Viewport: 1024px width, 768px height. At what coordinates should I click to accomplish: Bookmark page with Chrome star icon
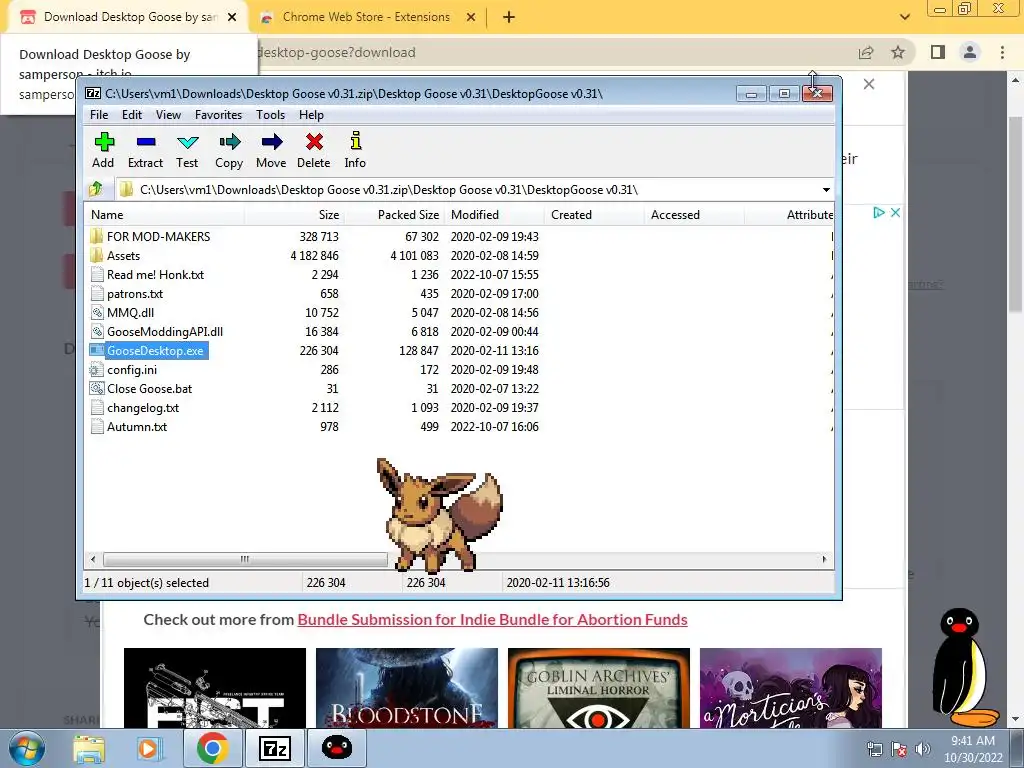[x=898, y=52]
